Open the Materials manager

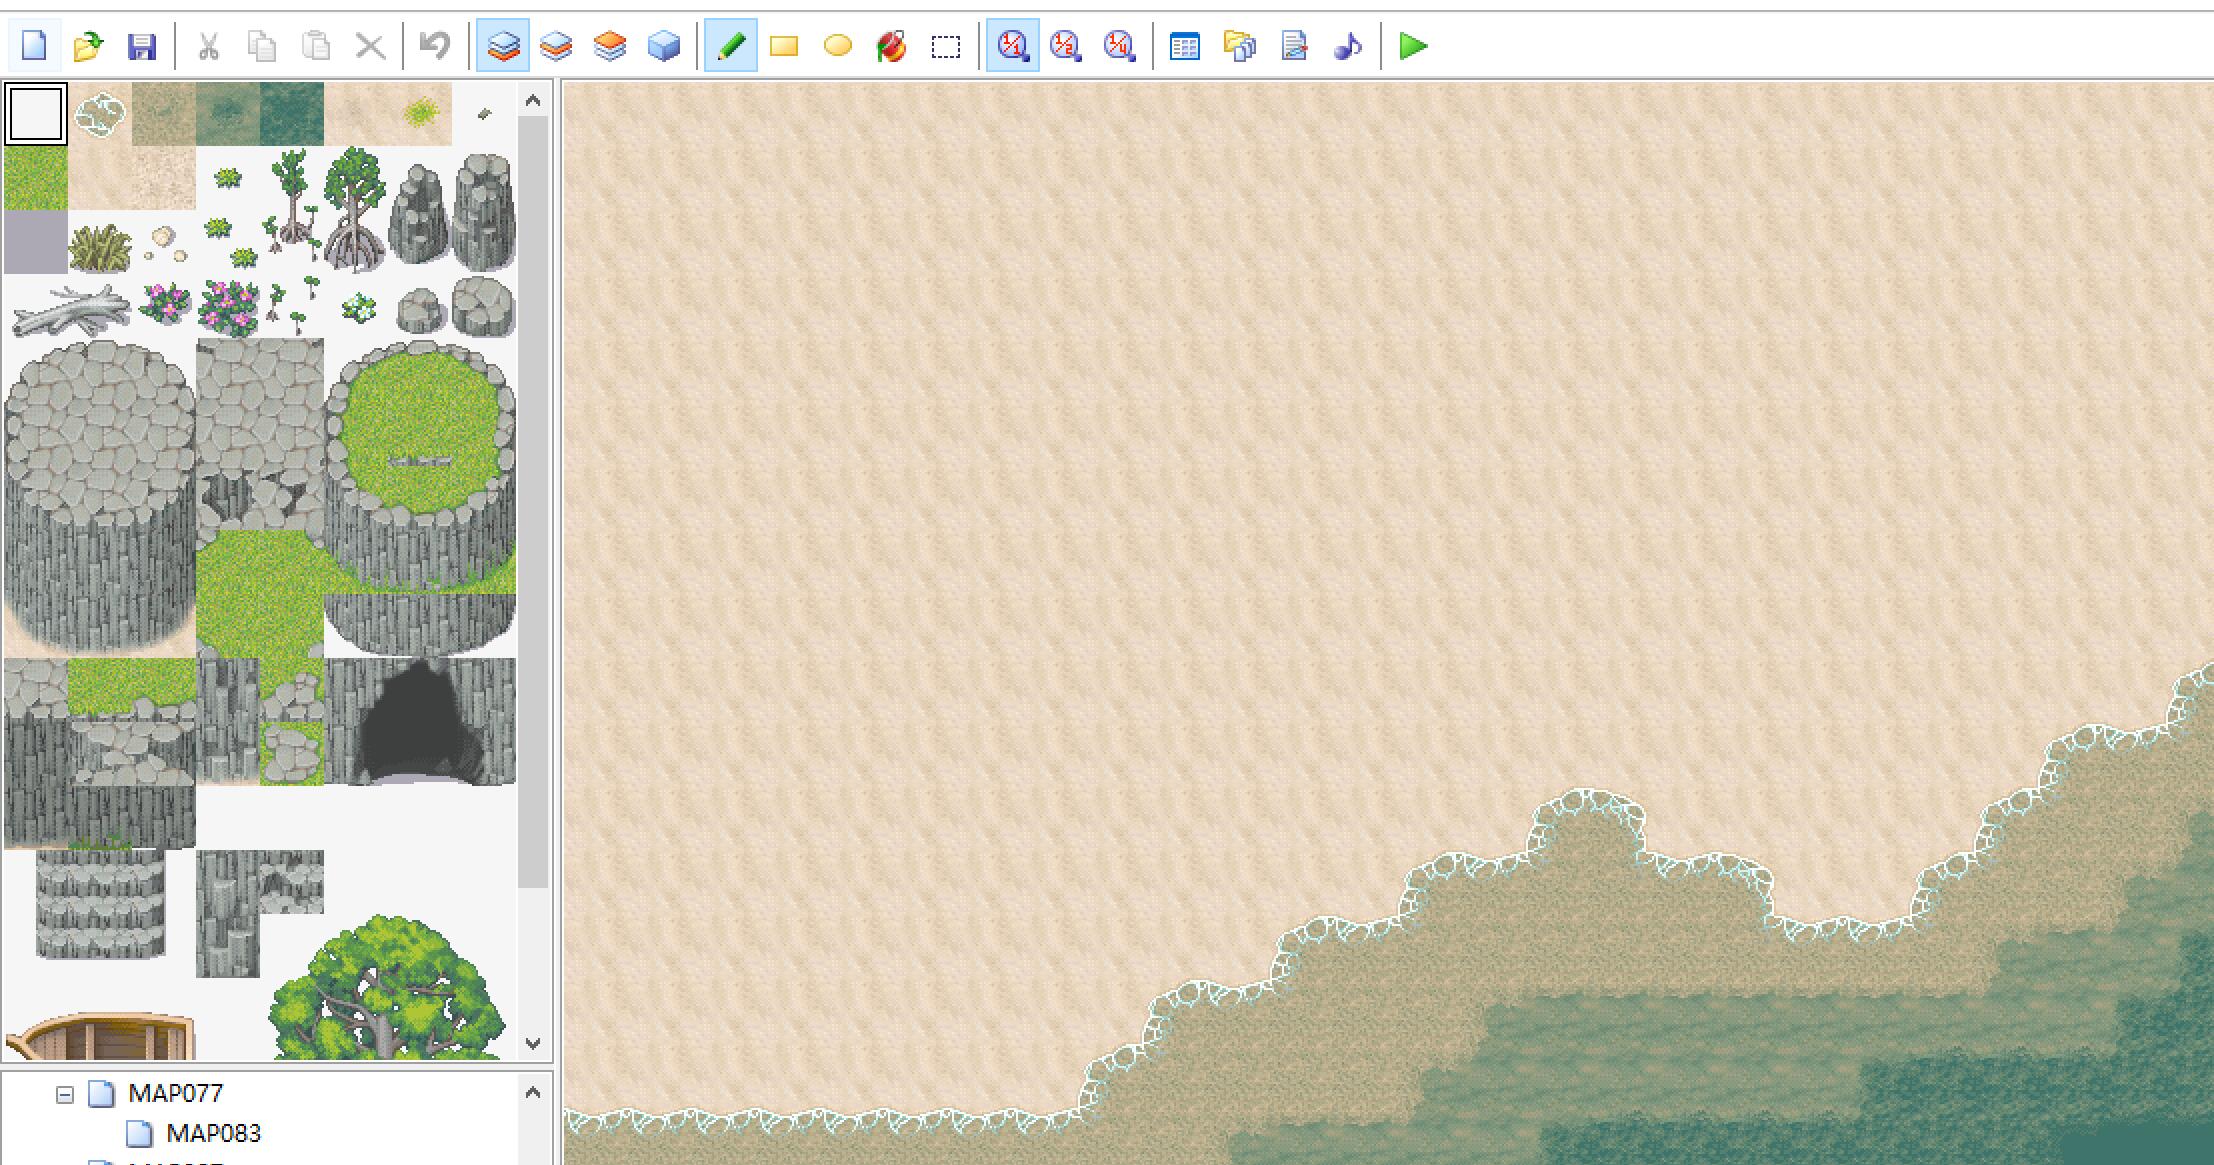click(1240, 46)
